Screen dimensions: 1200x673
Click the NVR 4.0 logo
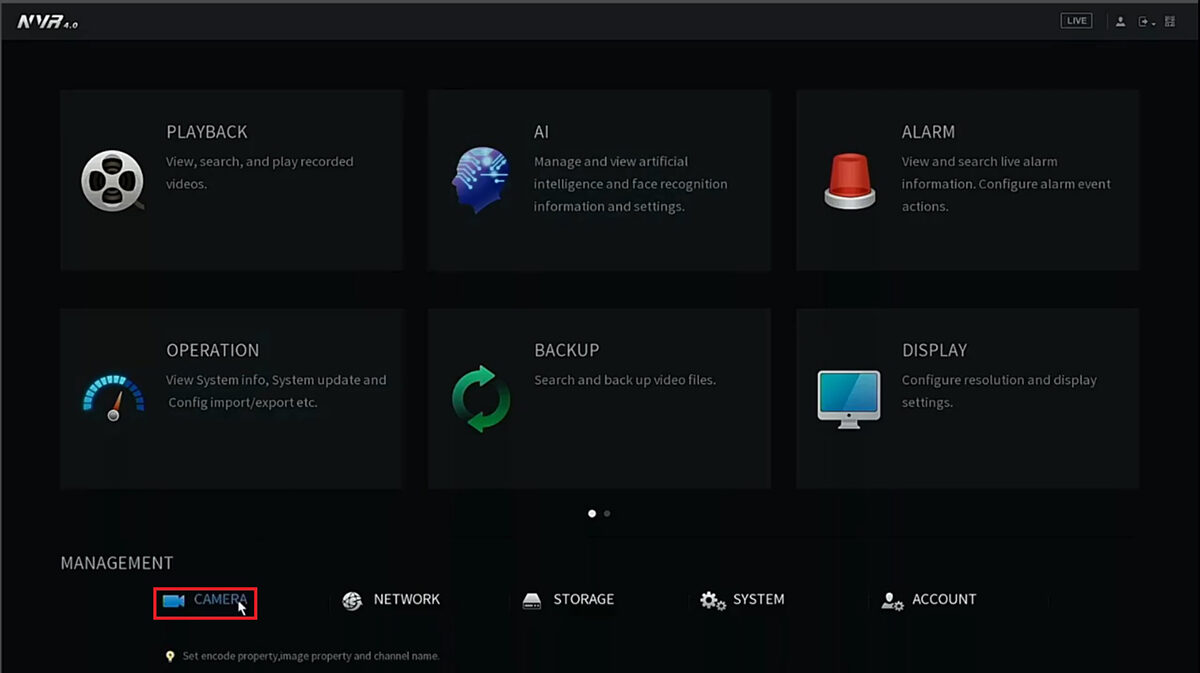[x=46, y=22]
